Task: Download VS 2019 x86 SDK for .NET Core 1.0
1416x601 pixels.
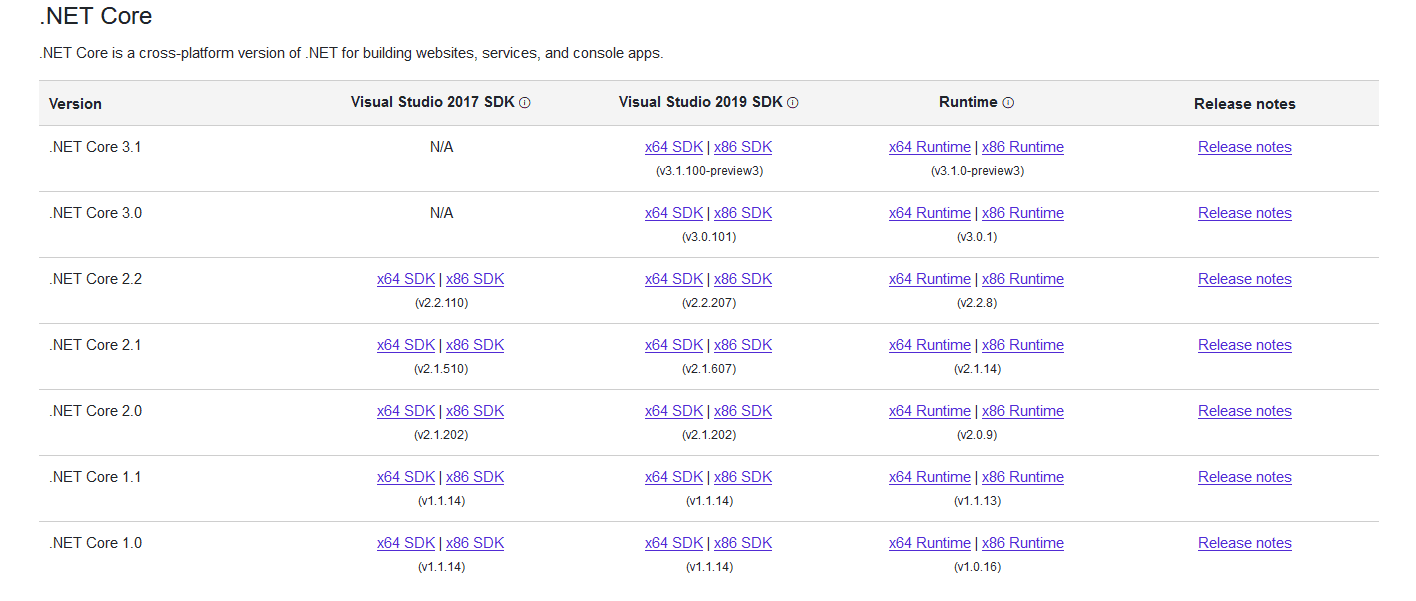Action: [743, 543]
